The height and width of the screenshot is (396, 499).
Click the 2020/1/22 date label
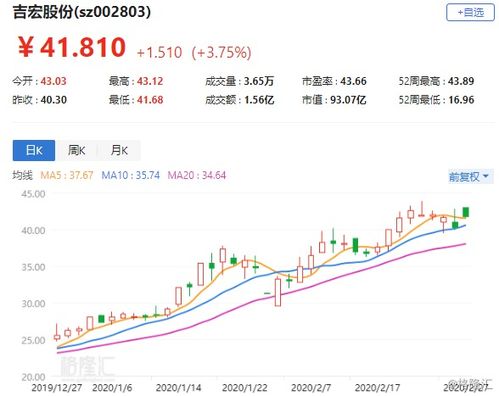[244, 388]
